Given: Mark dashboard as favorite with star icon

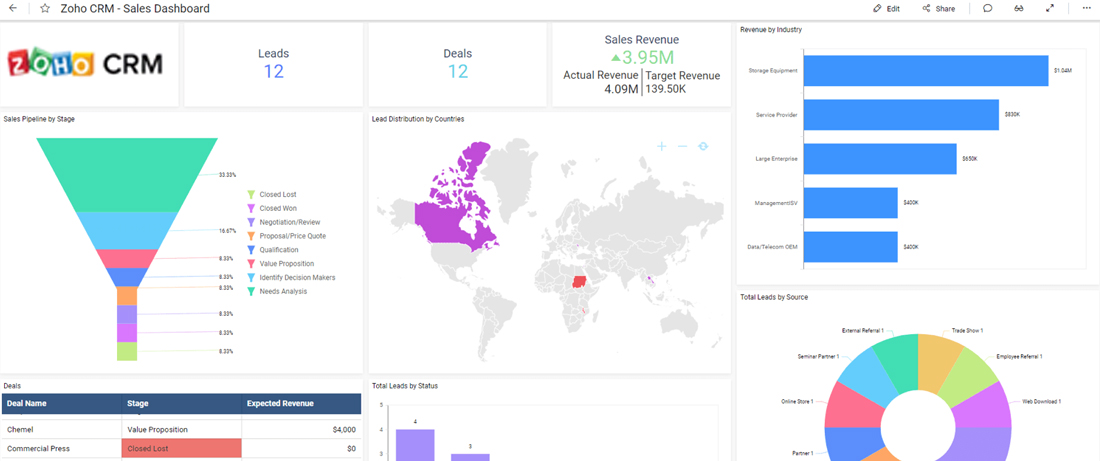Looking at the screenshot, I should (x=45, y=9).
